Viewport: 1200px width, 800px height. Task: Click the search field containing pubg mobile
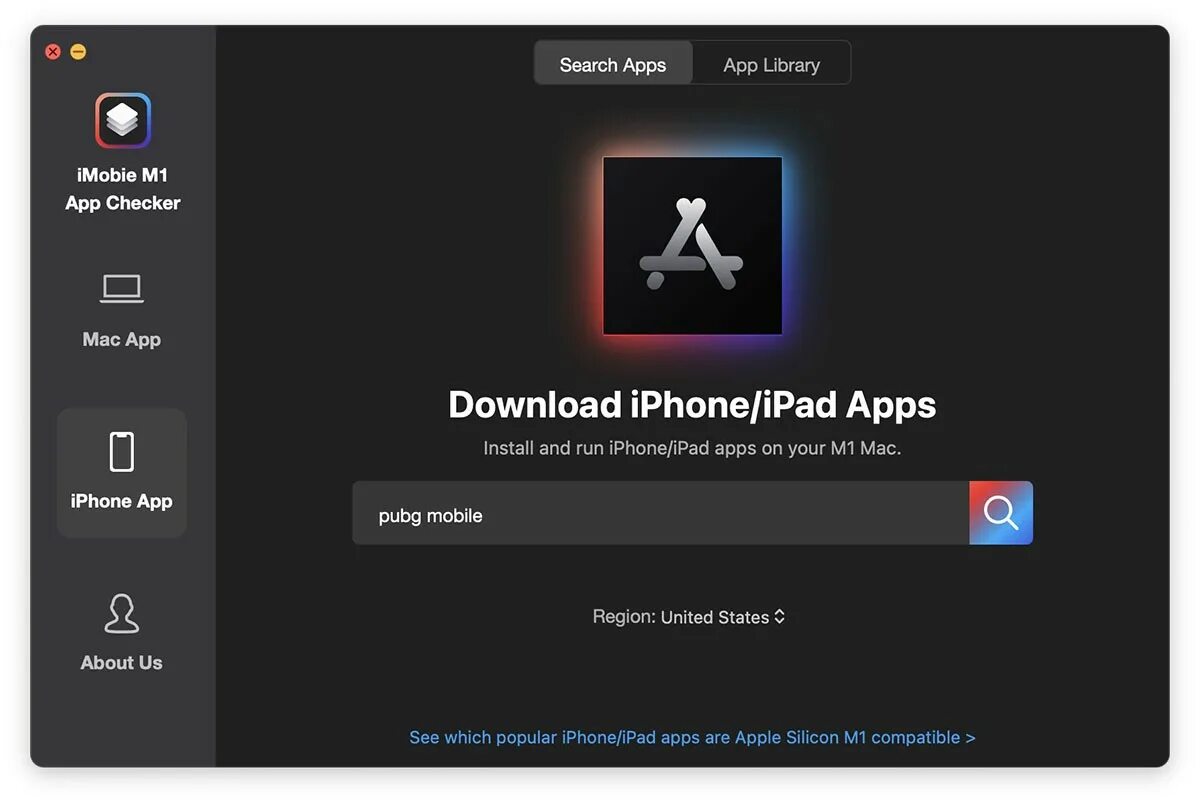tap(661, 514)
